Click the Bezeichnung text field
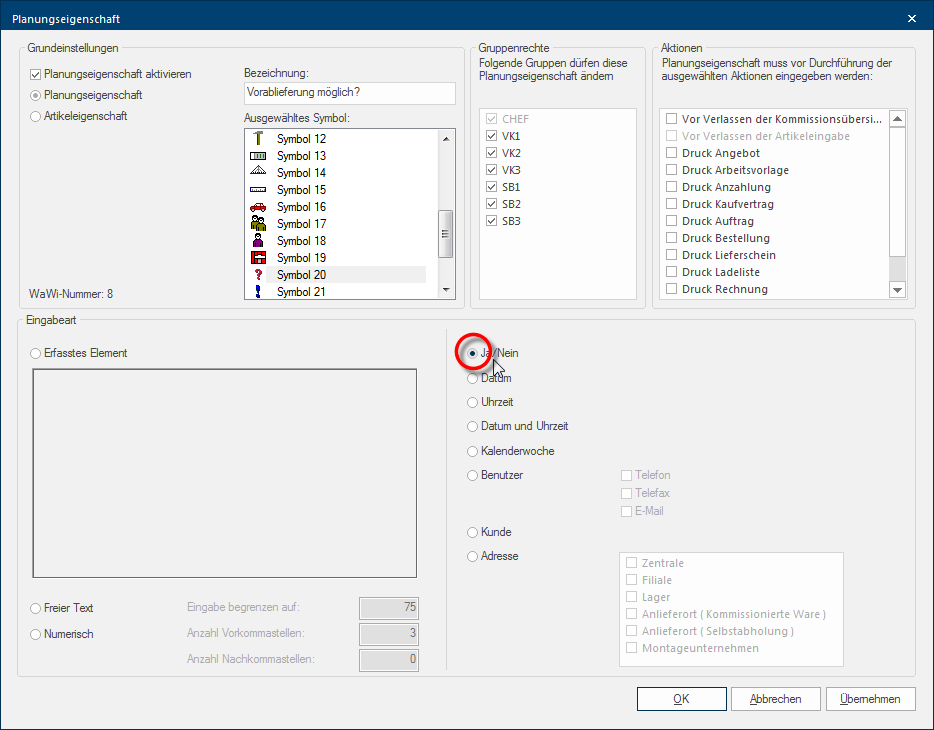Viewport: 934px width, 730px height. 349,93
